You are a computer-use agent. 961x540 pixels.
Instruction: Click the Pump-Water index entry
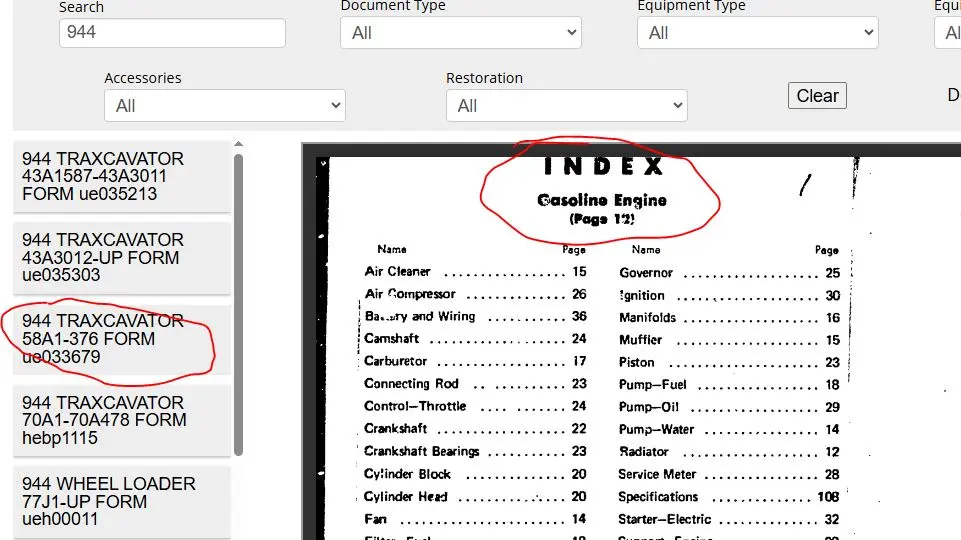729,430
